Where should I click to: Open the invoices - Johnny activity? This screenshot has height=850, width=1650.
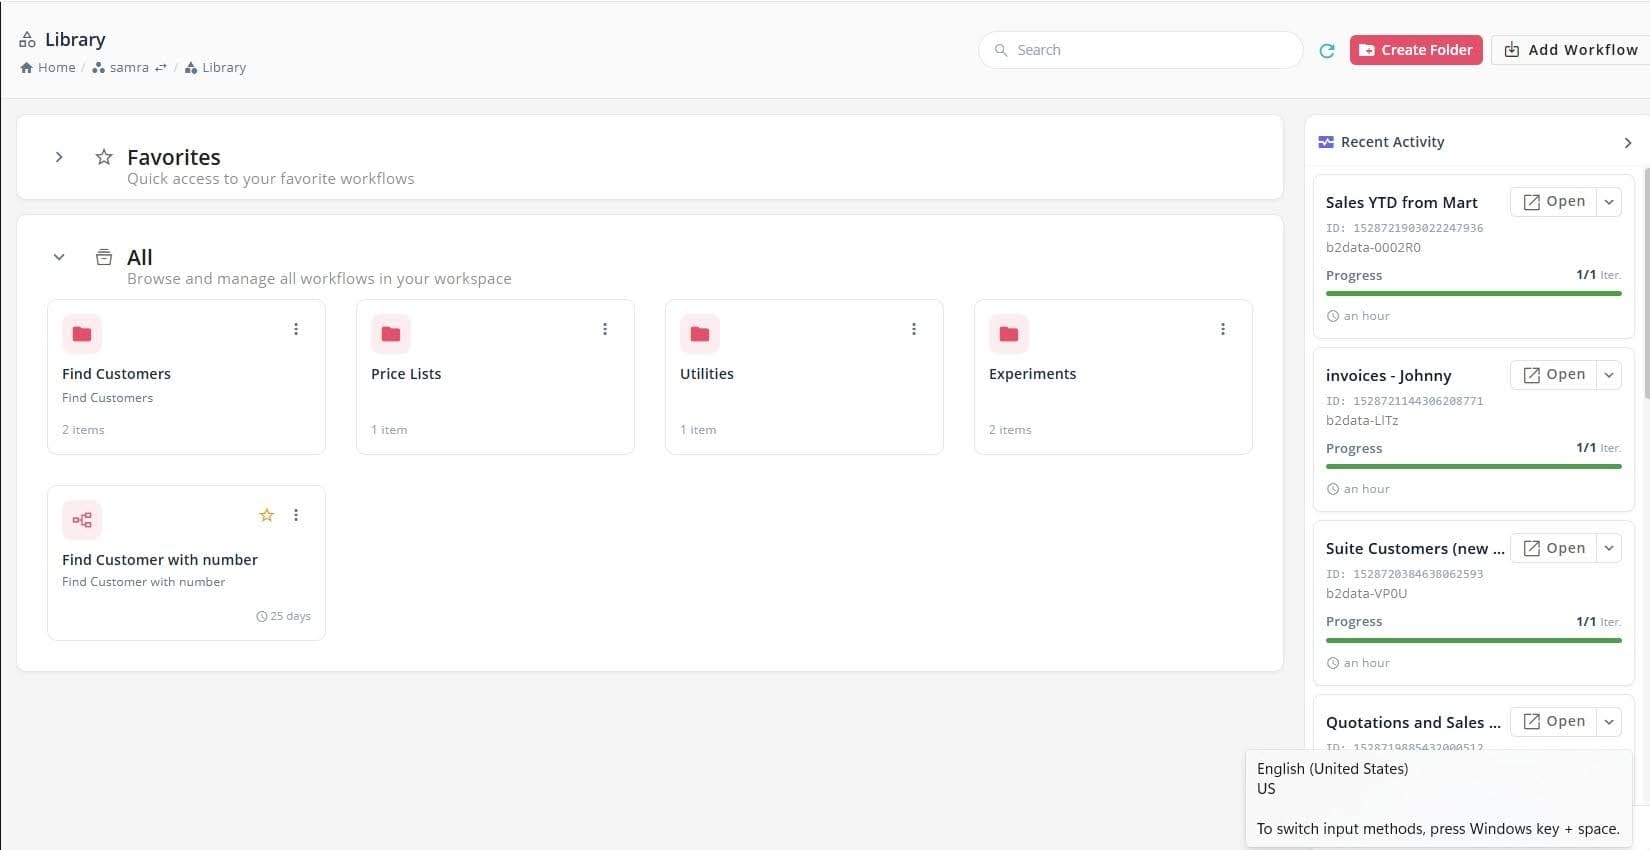1554,374
